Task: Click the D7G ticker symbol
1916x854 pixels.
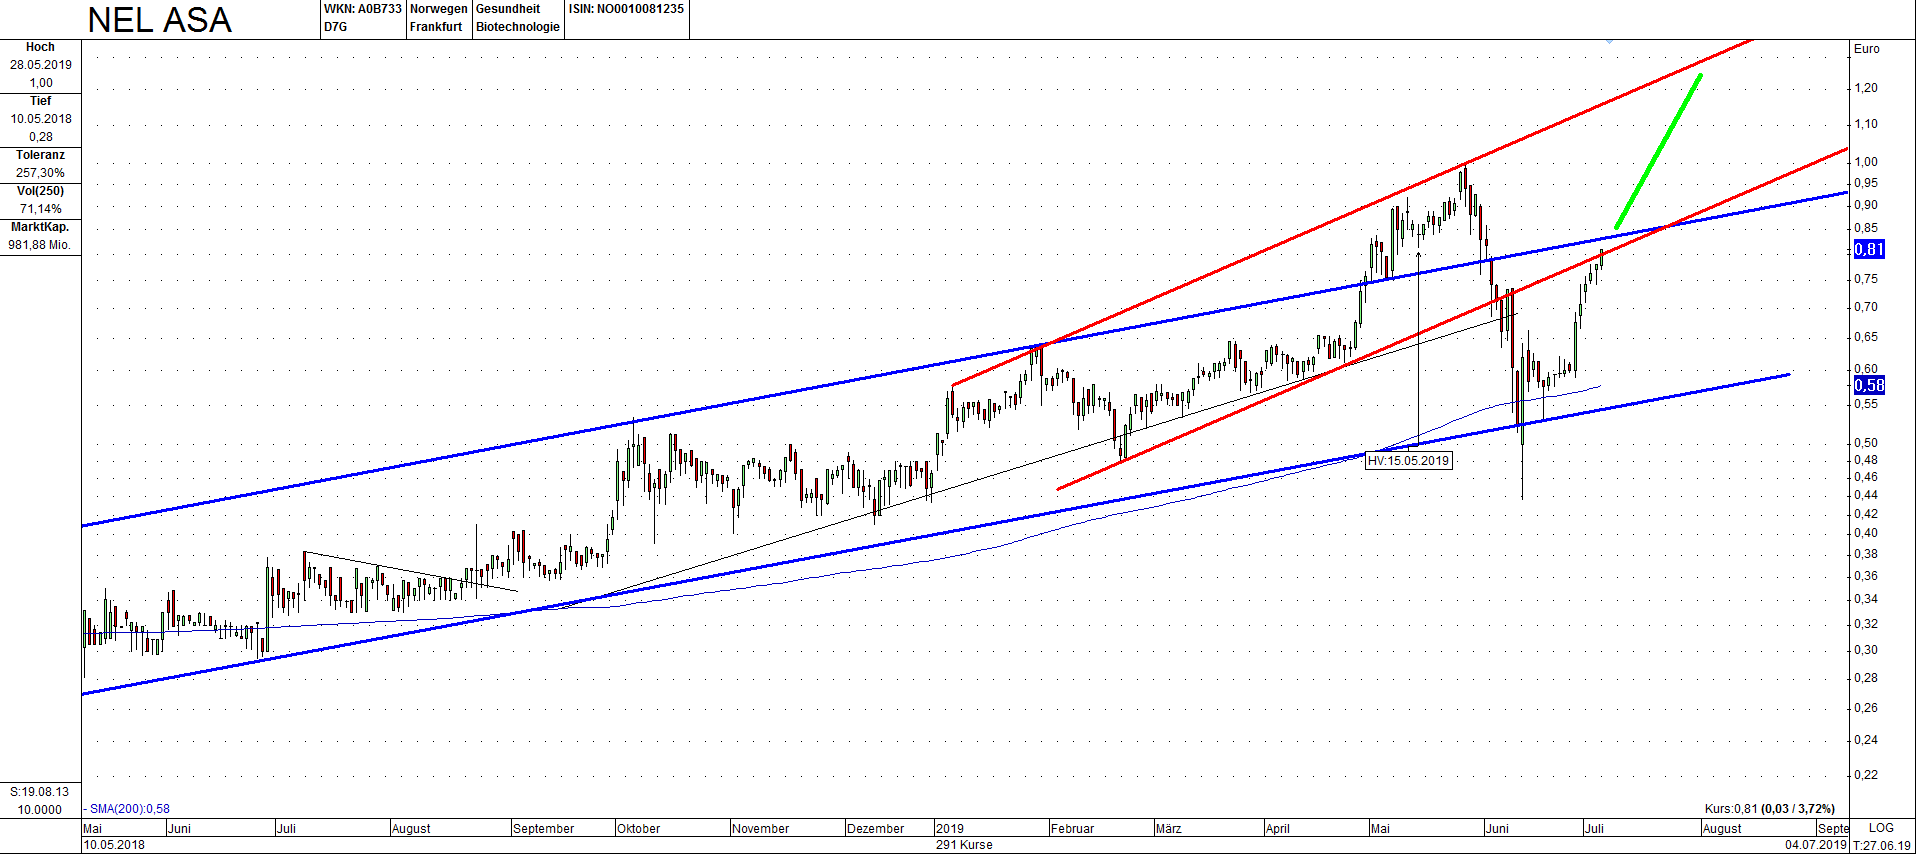Action: 336,27
